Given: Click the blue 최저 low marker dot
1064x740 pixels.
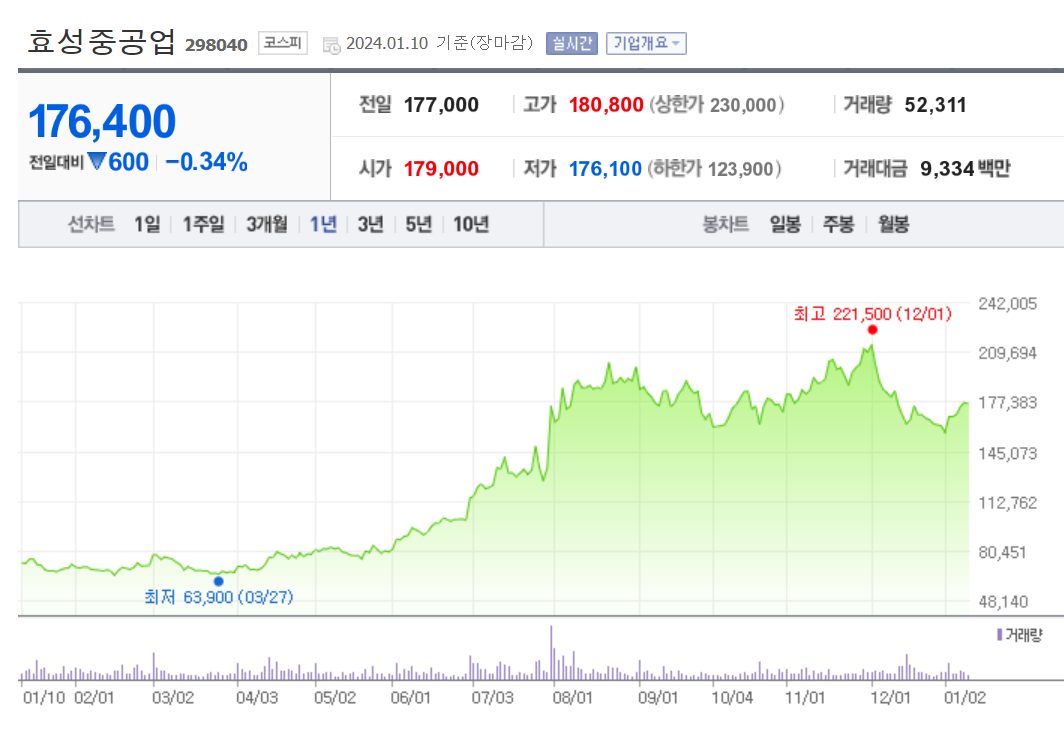Looking at the screenshot, I should click(x=218, y=581).
